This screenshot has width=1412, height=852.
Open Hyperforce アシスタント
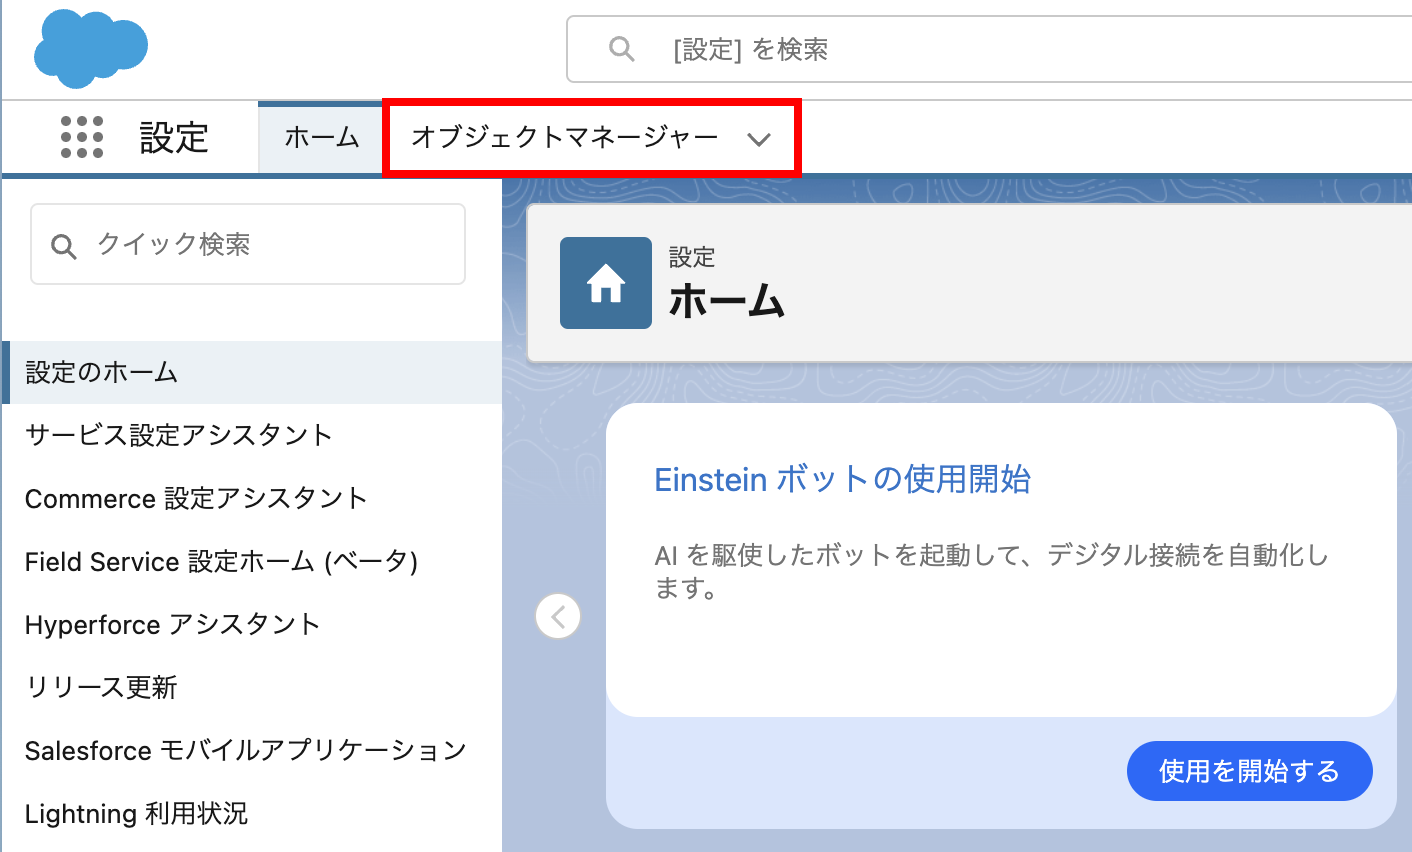tap(172, 625)
